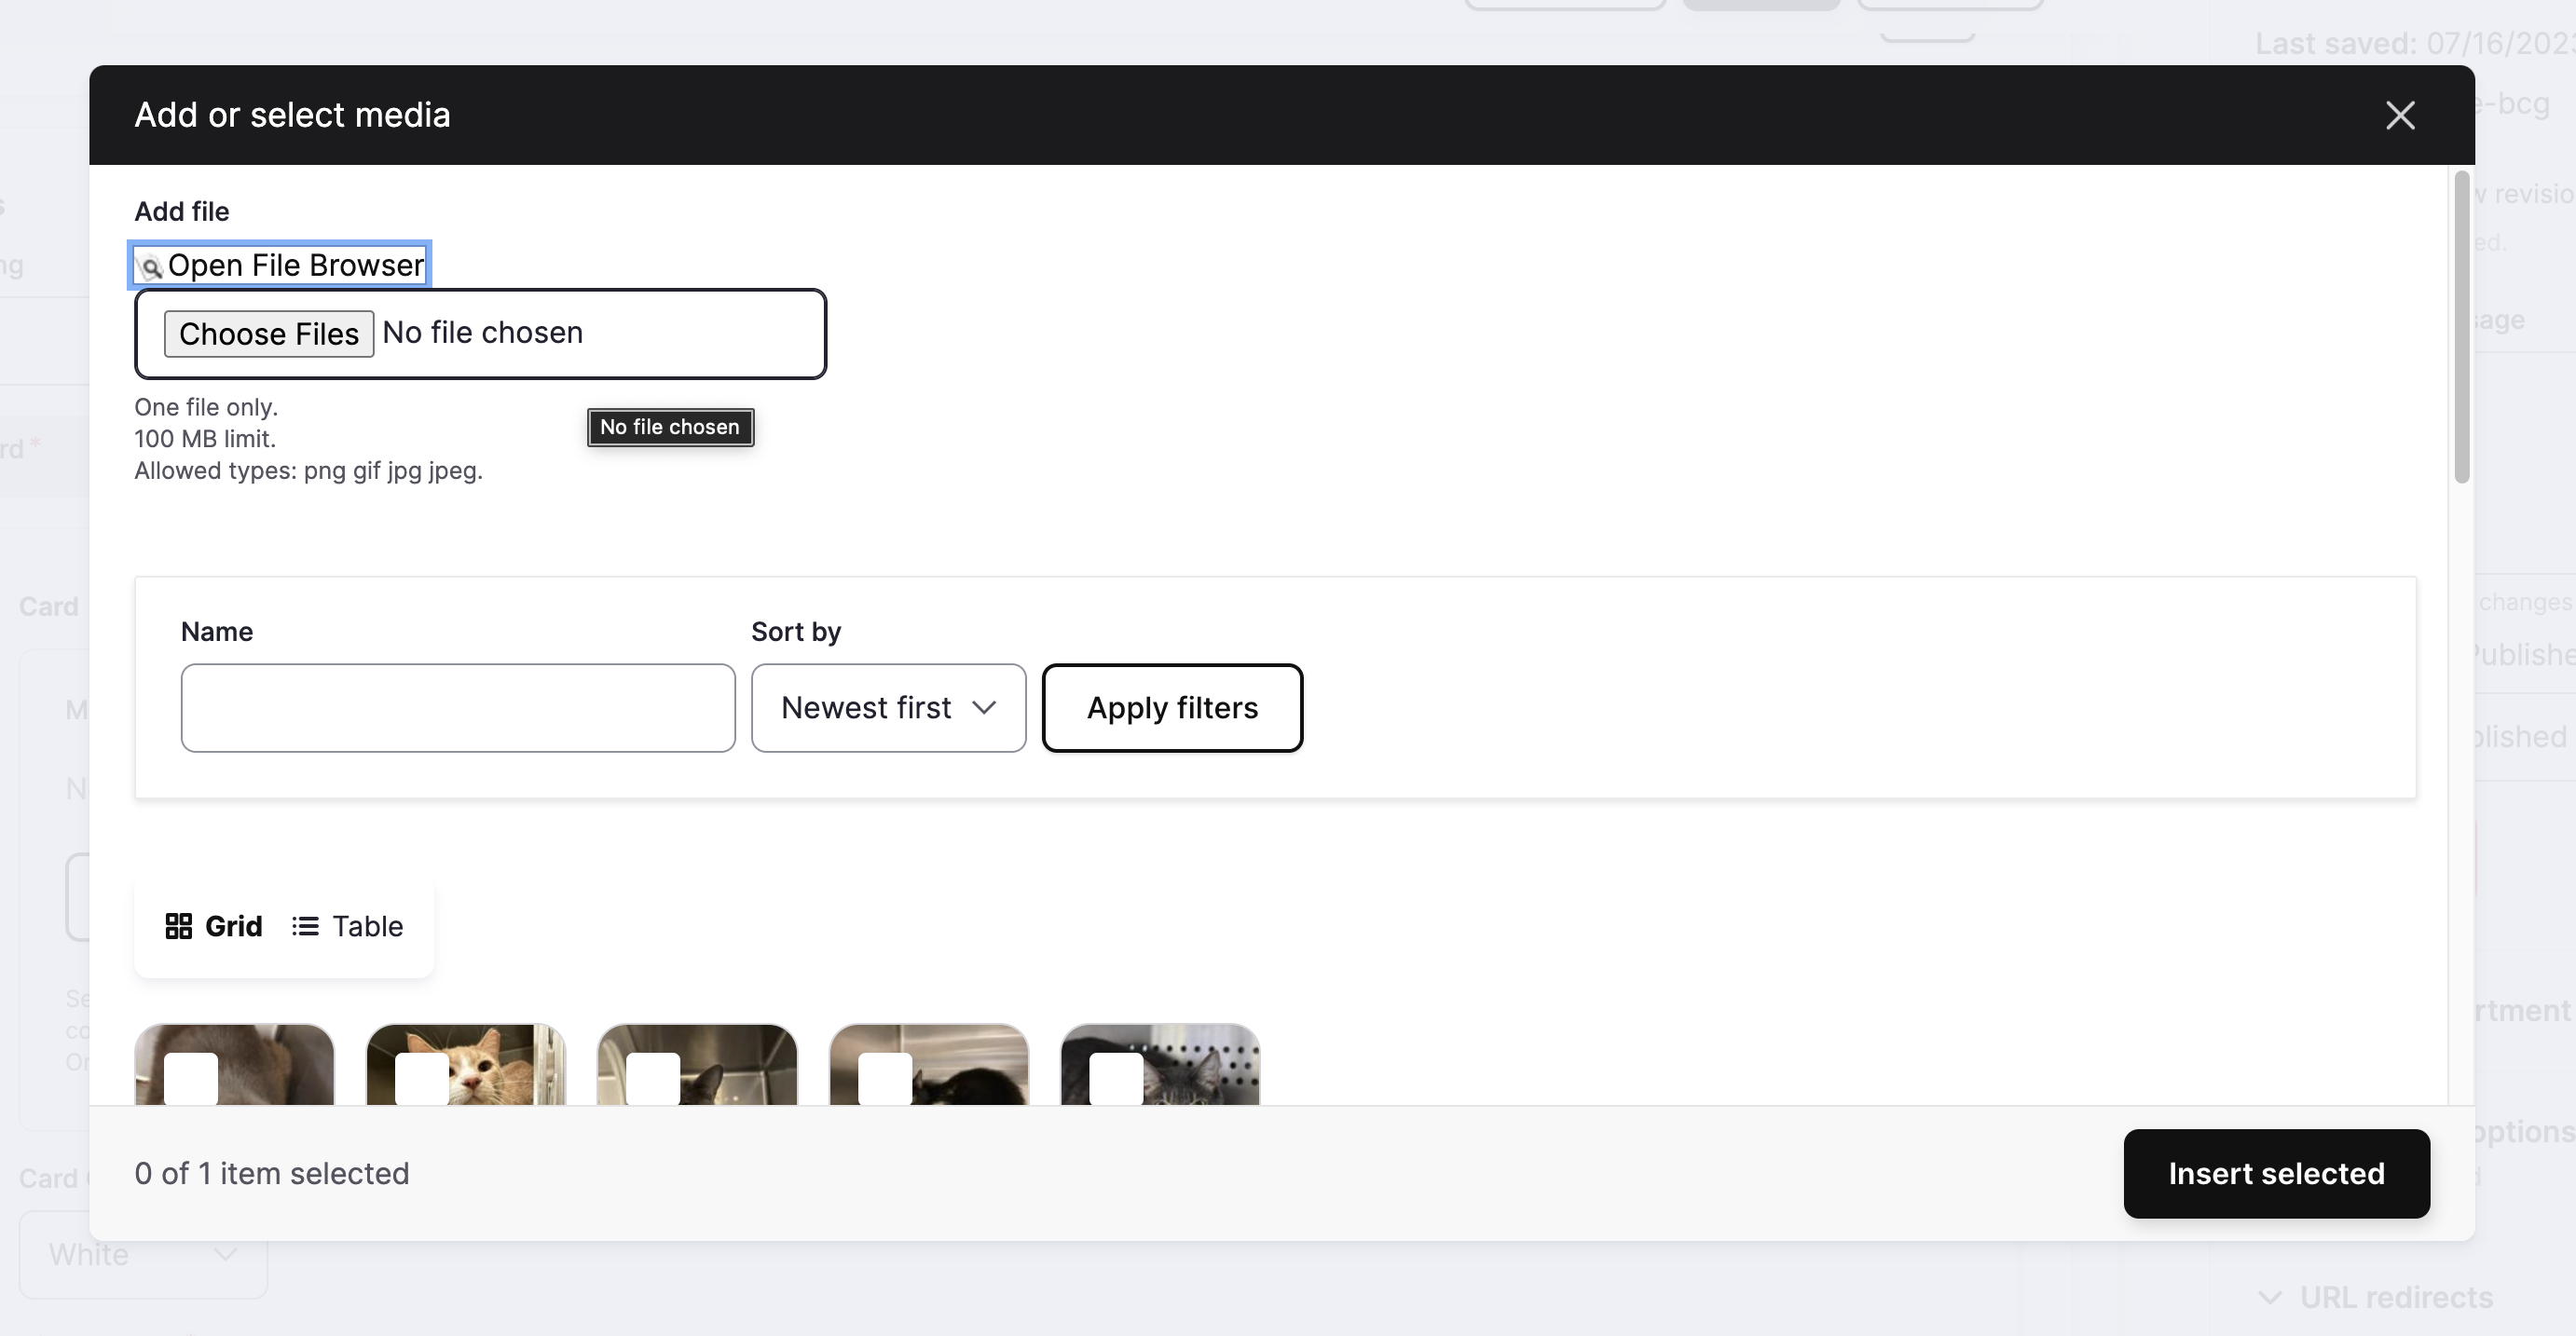Screen dimensions: 2576x1336
Task: Click inside the Name filter field
Action: click(x=457, y=707)
